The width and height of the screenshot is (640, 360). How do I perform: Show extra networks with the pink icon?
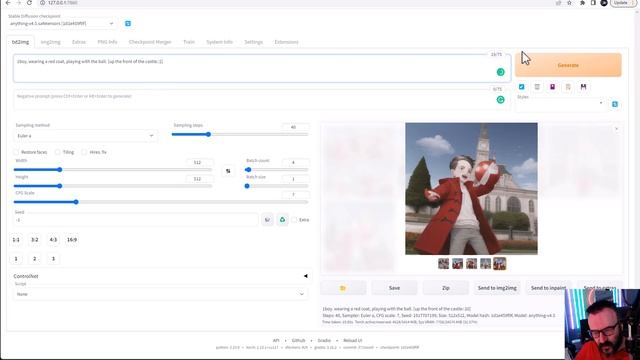[x=553, y=87]
